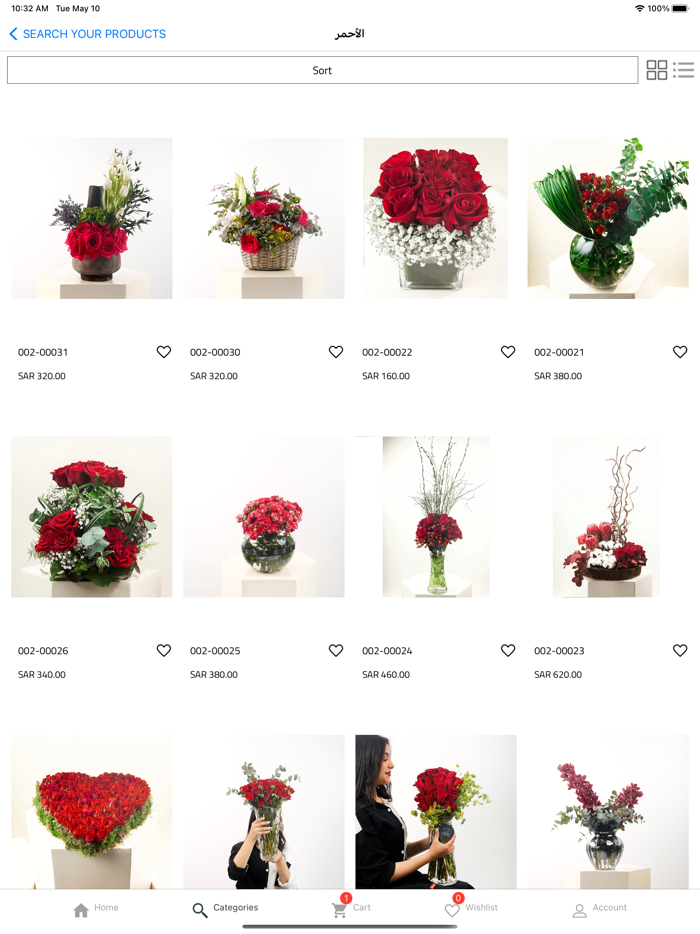Open the Wishlist tab
The image size is (700, 934).
[x=471, y=907]
